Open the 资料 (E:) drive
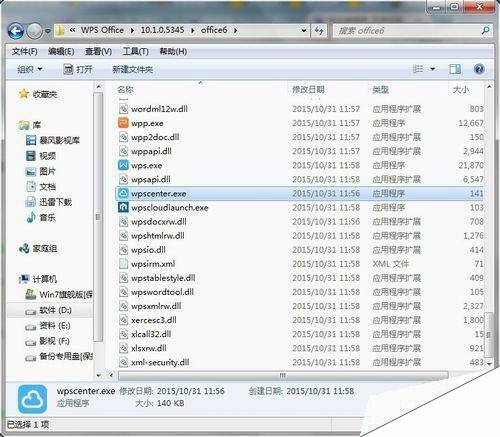 [55, 326]
